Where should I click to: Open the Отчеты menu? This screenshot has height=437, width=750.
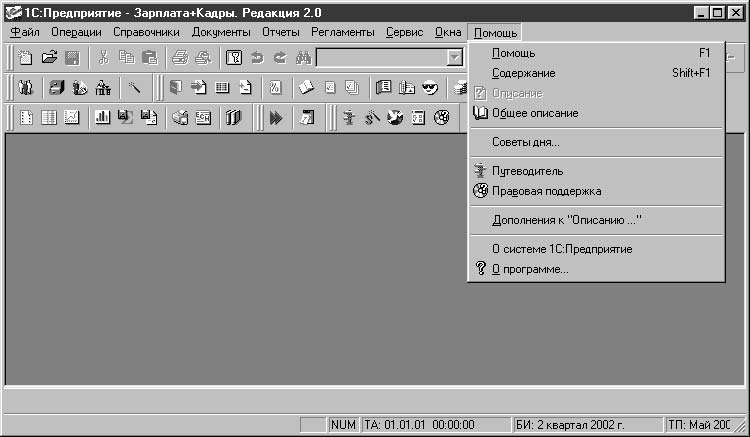280,32
